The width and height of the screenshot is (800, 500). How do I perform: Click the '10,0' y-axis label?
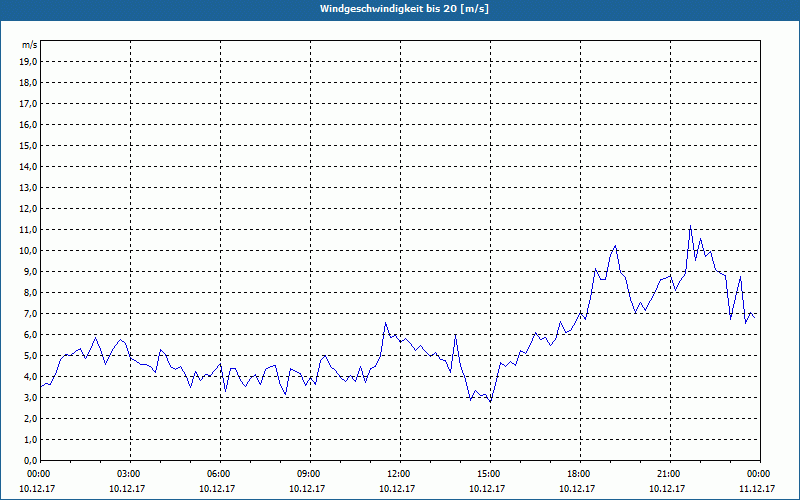tap(29, 251)
